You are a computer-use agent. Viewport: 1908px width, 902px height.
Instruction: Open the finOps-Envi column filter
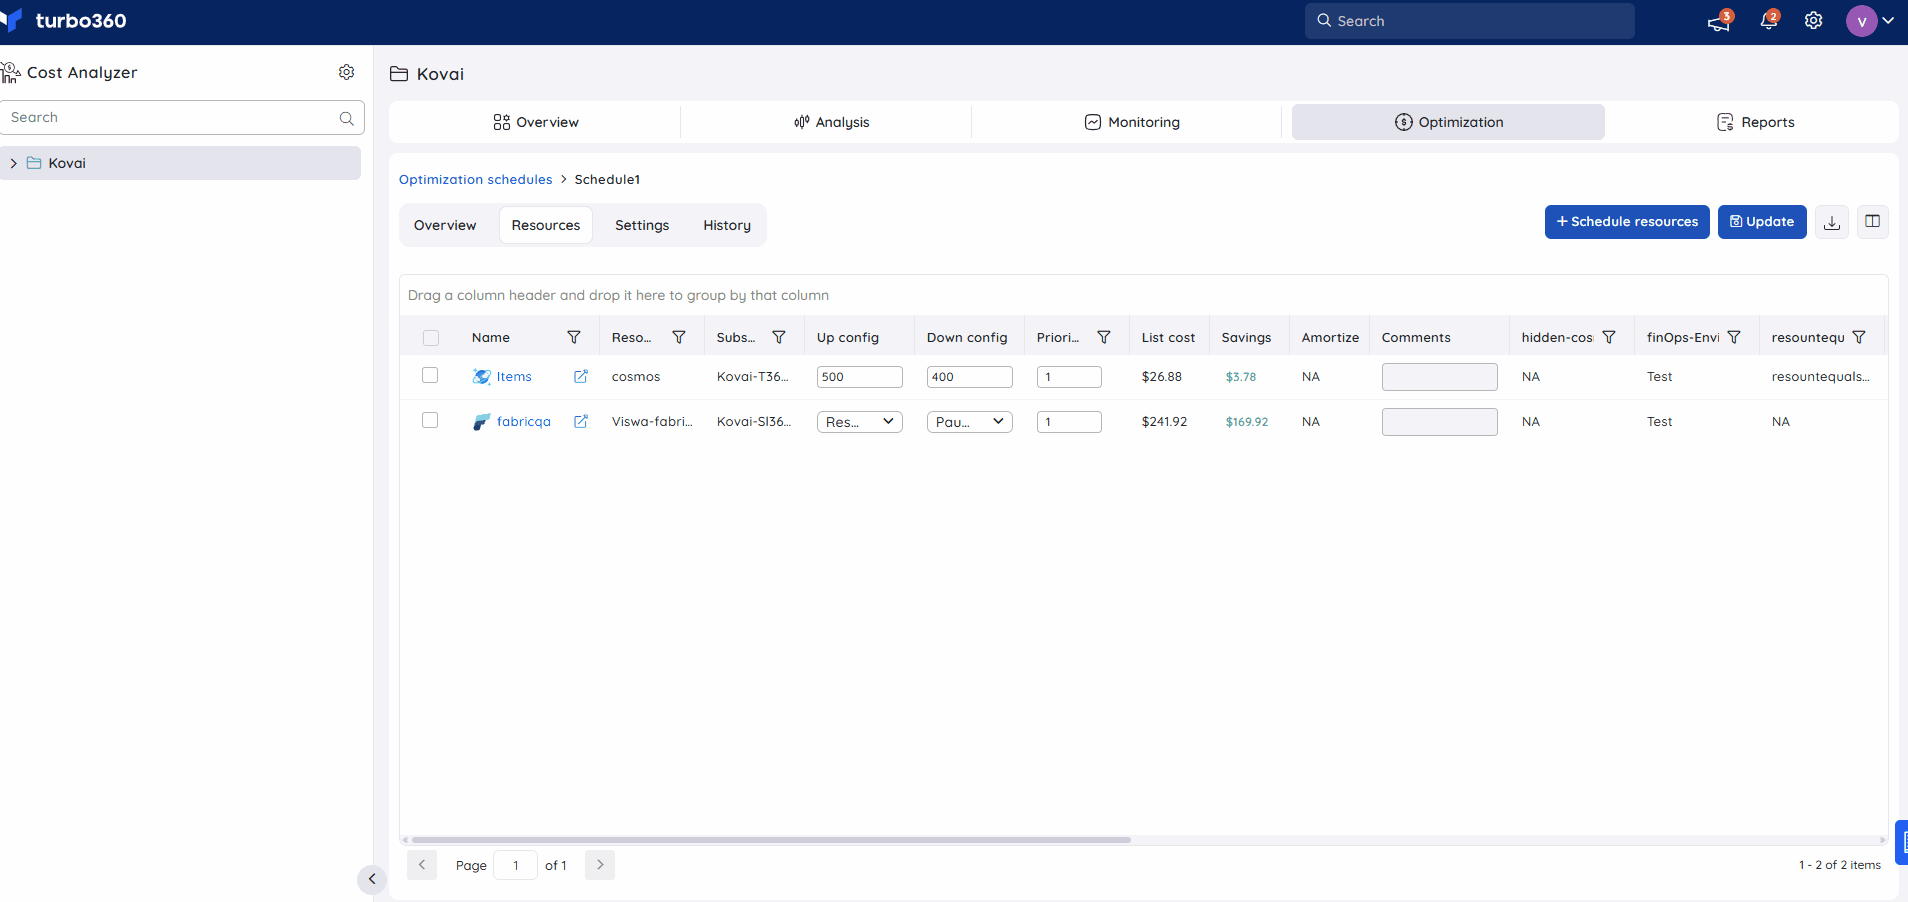coord(1734,337)
